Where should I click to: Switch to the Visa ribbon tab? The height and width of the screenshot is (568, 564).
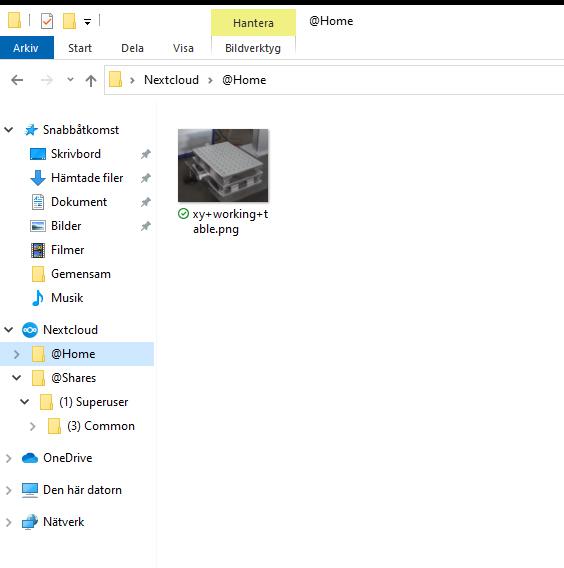coord(183,48)
